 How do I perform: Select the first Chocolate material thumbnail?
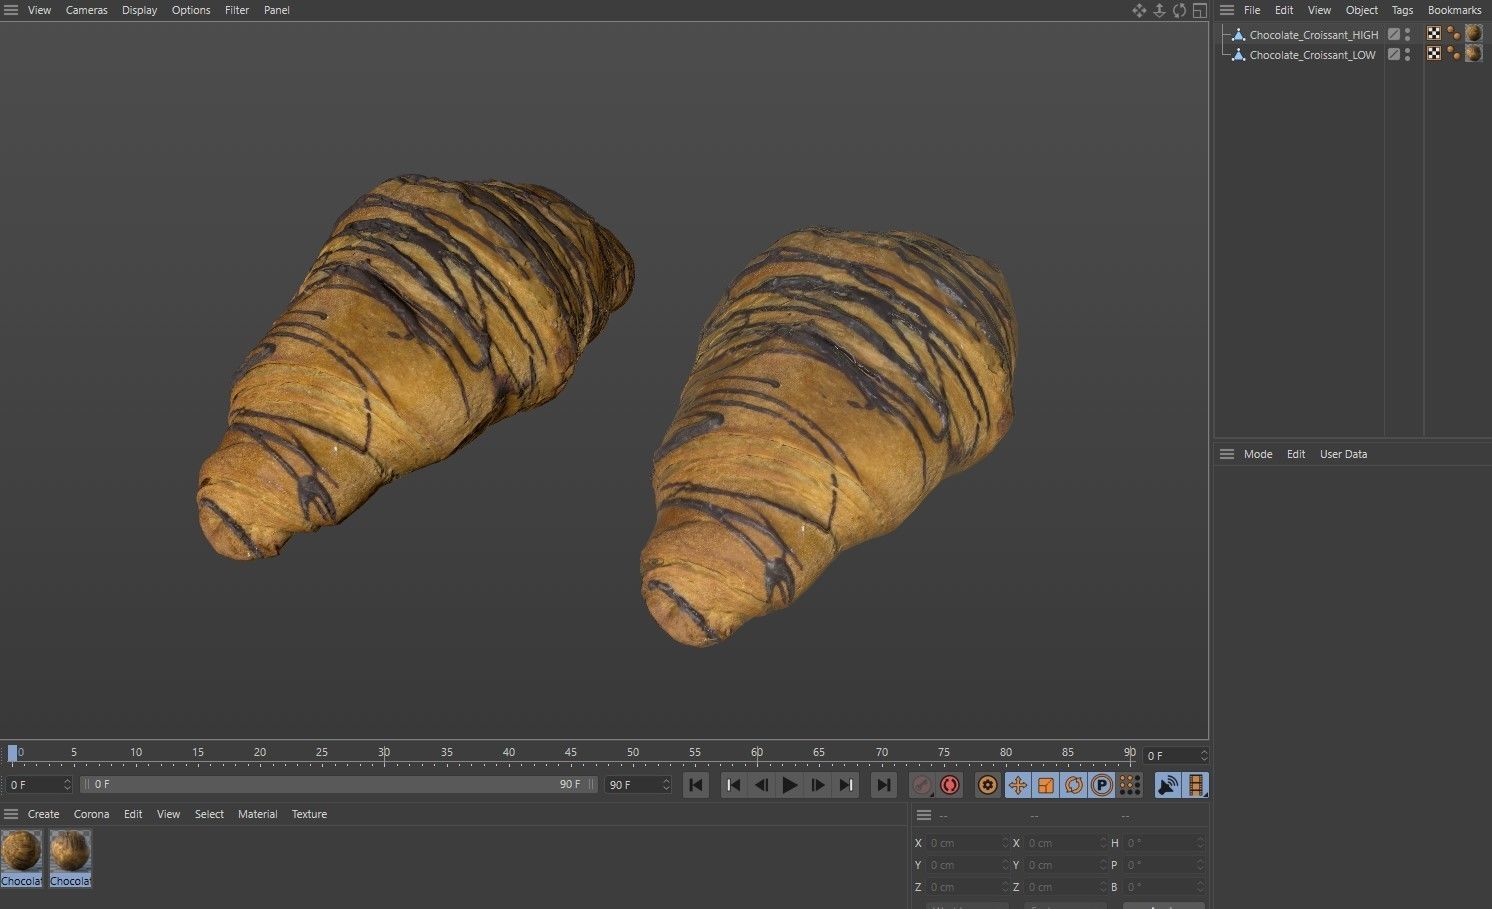coord(21,858)
